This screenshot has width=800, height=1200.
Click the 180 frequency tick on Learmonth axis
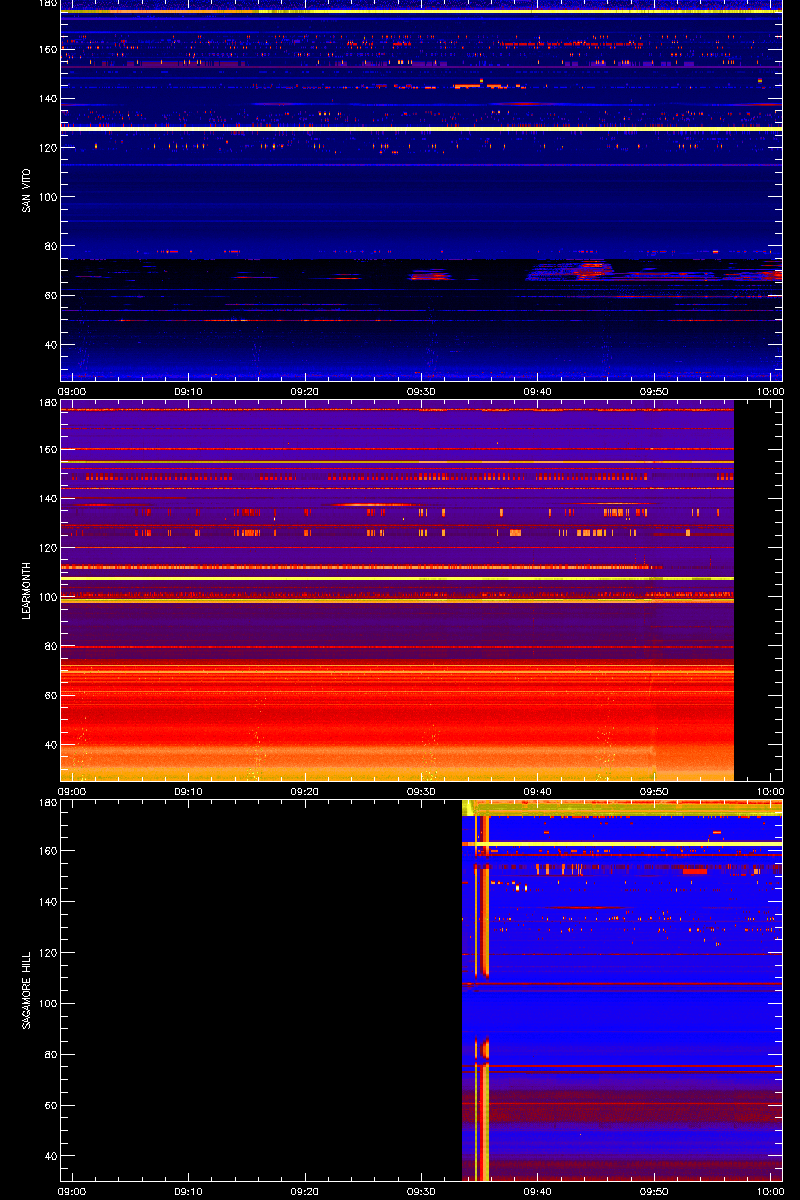pyautogui.click(x=46, y=403)
